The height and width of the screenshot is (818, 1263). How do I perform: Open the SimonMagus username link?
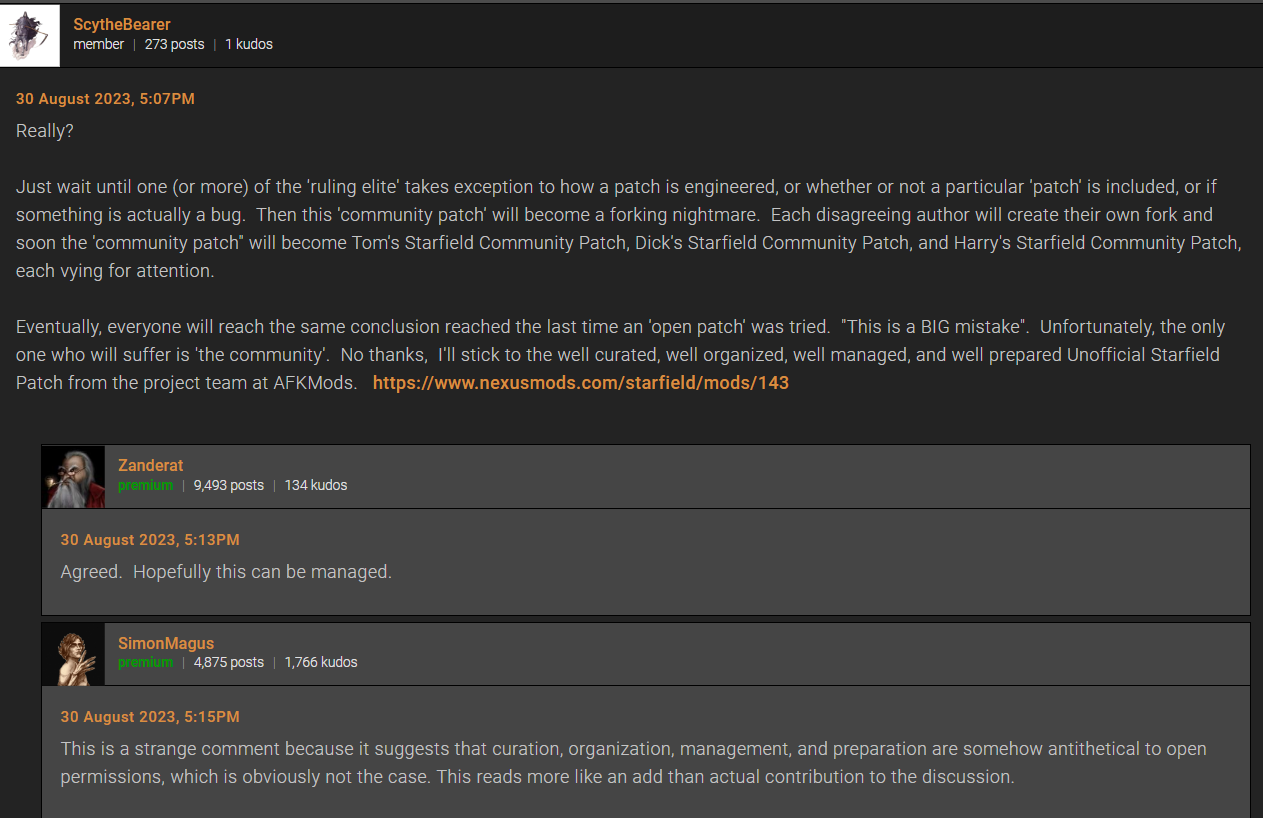(x=166, y=643)
